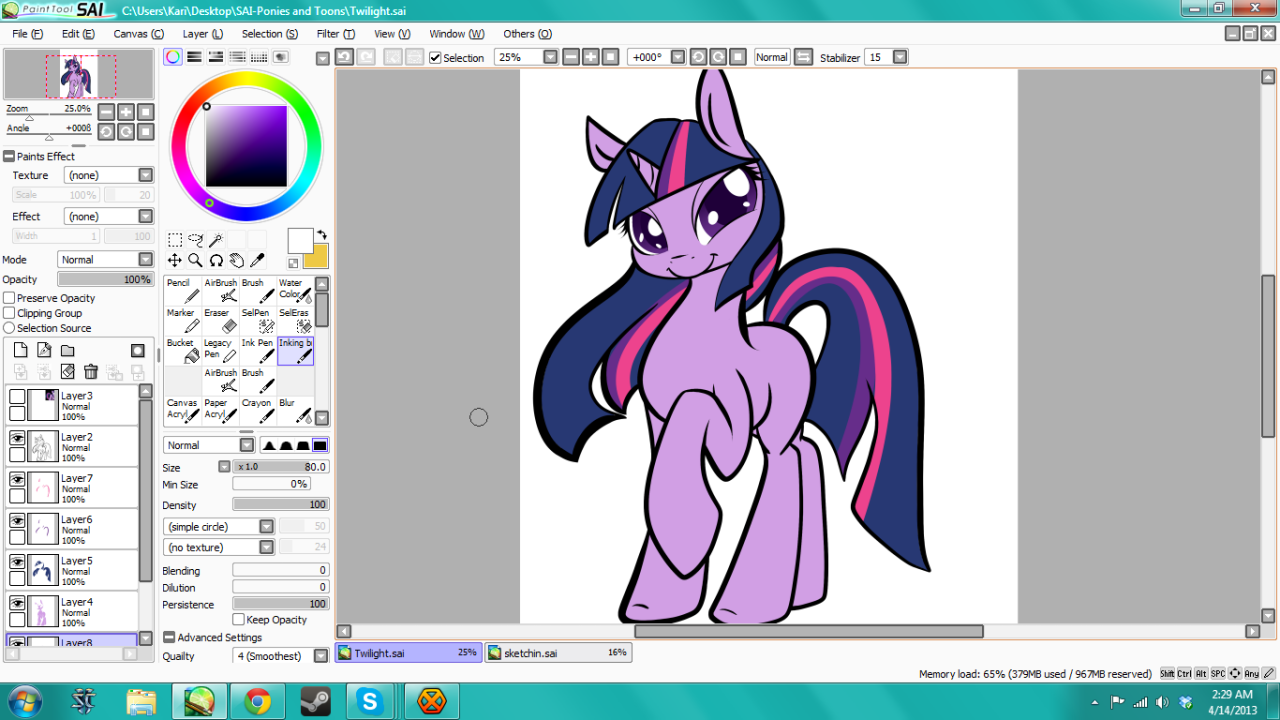
Task: Select the Hand tool
Action: pos(237,260)
